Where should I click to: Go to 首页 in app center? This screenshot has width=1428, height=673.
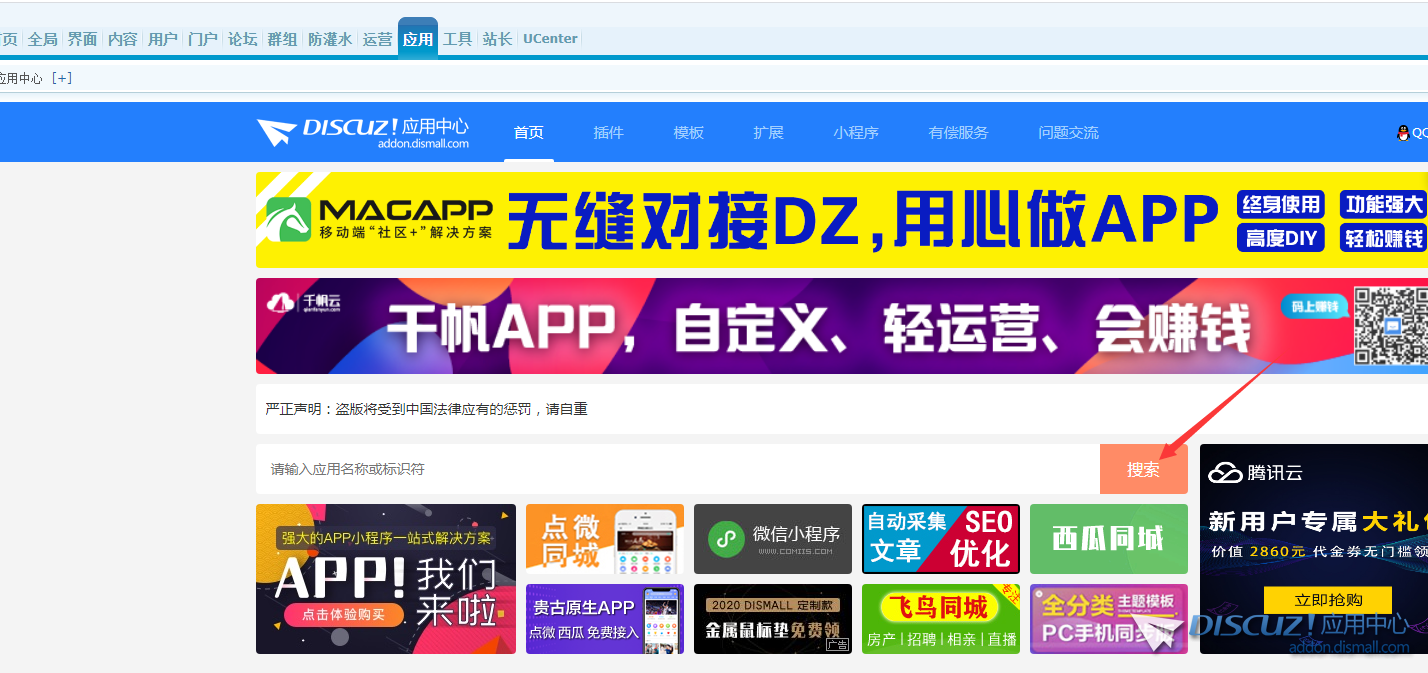click(x=529, y=132)
